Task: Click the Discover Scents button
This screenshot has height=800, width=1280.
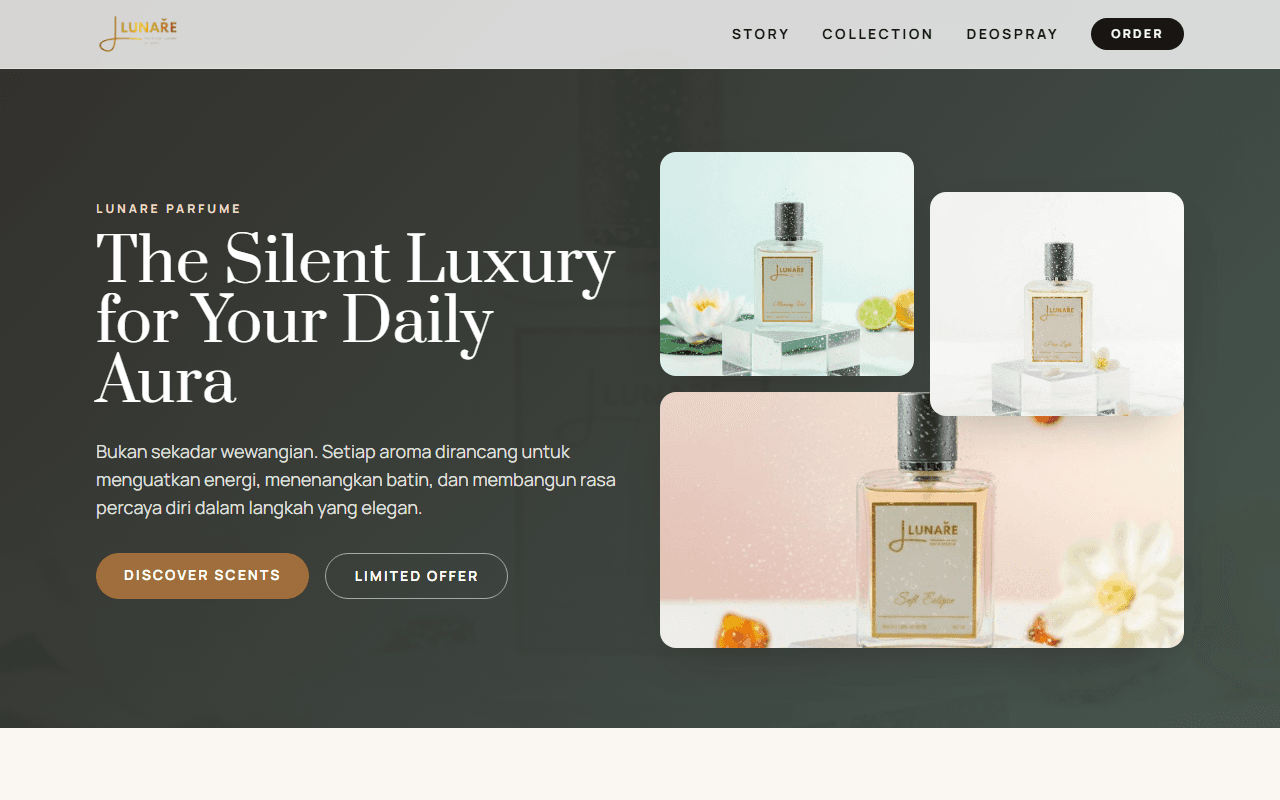Action: (202, 576)
